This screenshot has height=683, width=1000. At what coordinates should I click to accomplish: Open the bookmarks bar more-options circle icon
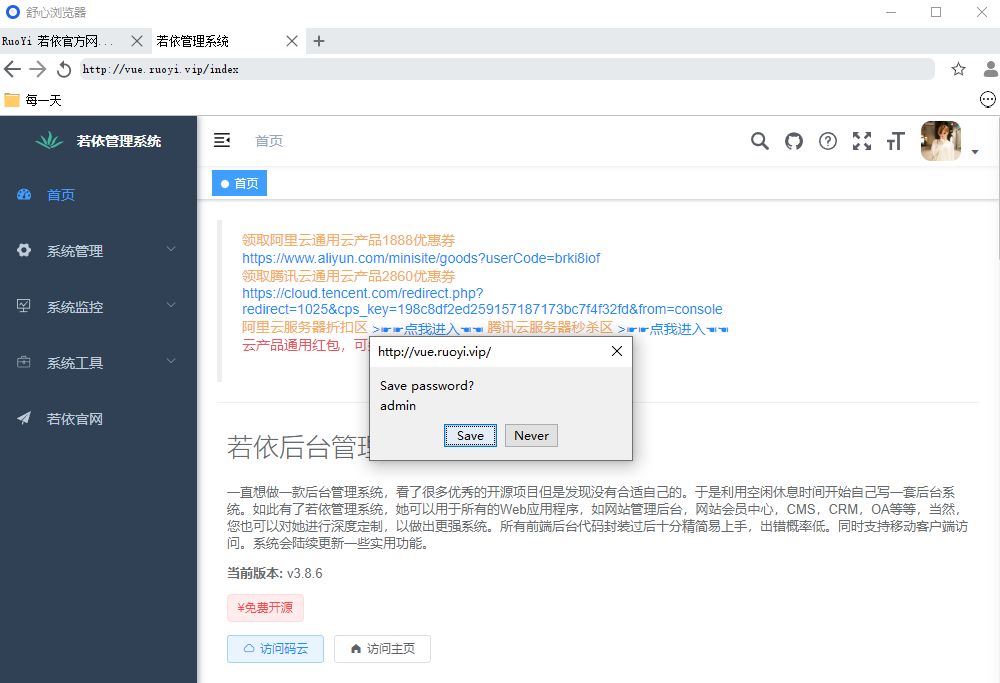pyautogui.click(x=987, y=99)
